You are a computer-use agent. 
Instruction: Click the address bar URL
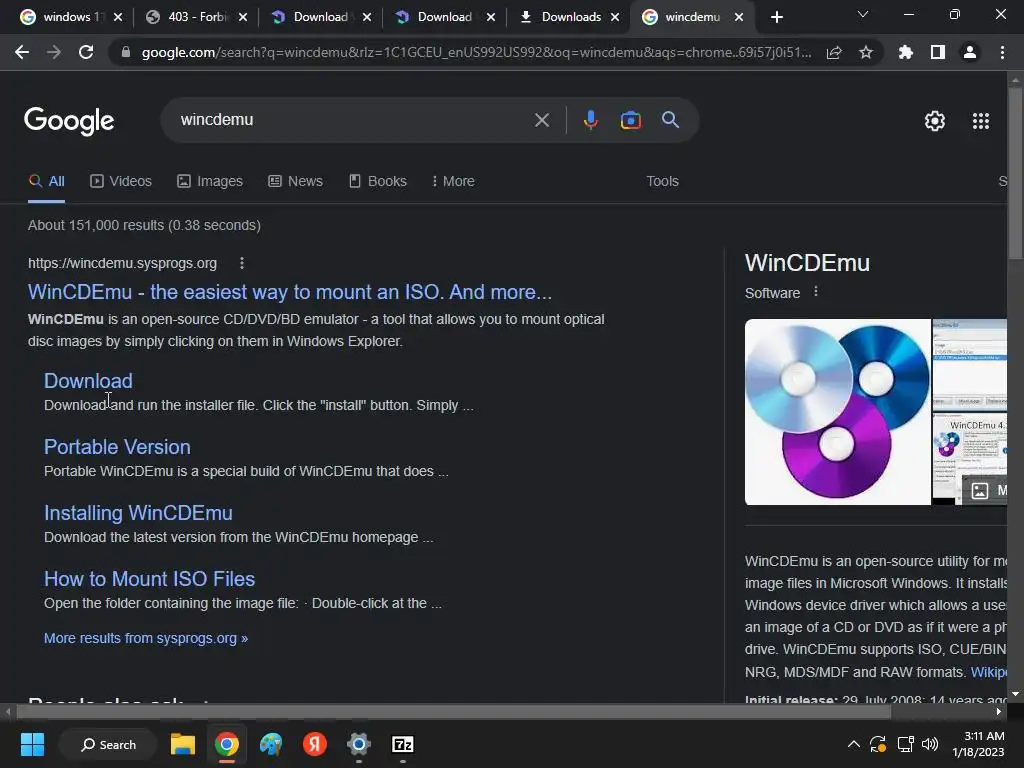click(477, 52)
